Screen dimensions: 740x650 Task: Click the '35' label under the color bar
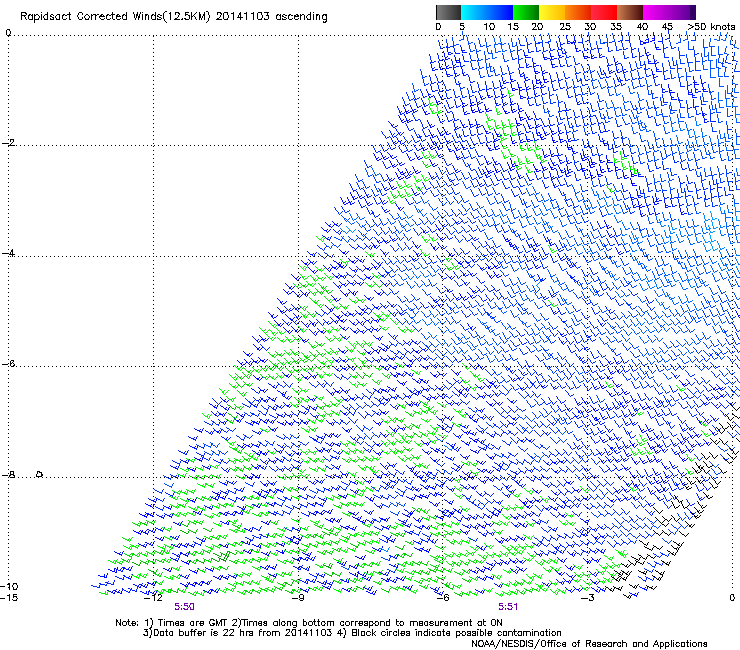[x=616, y=27]
